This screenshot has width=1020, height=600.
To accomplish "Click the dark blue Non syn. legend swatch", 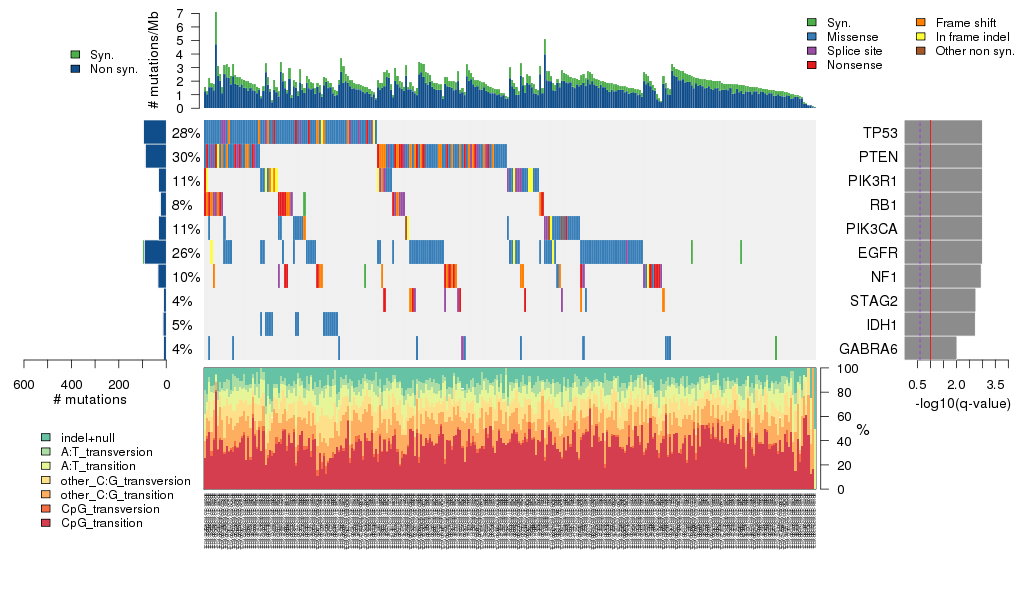I will click(76, 69).
